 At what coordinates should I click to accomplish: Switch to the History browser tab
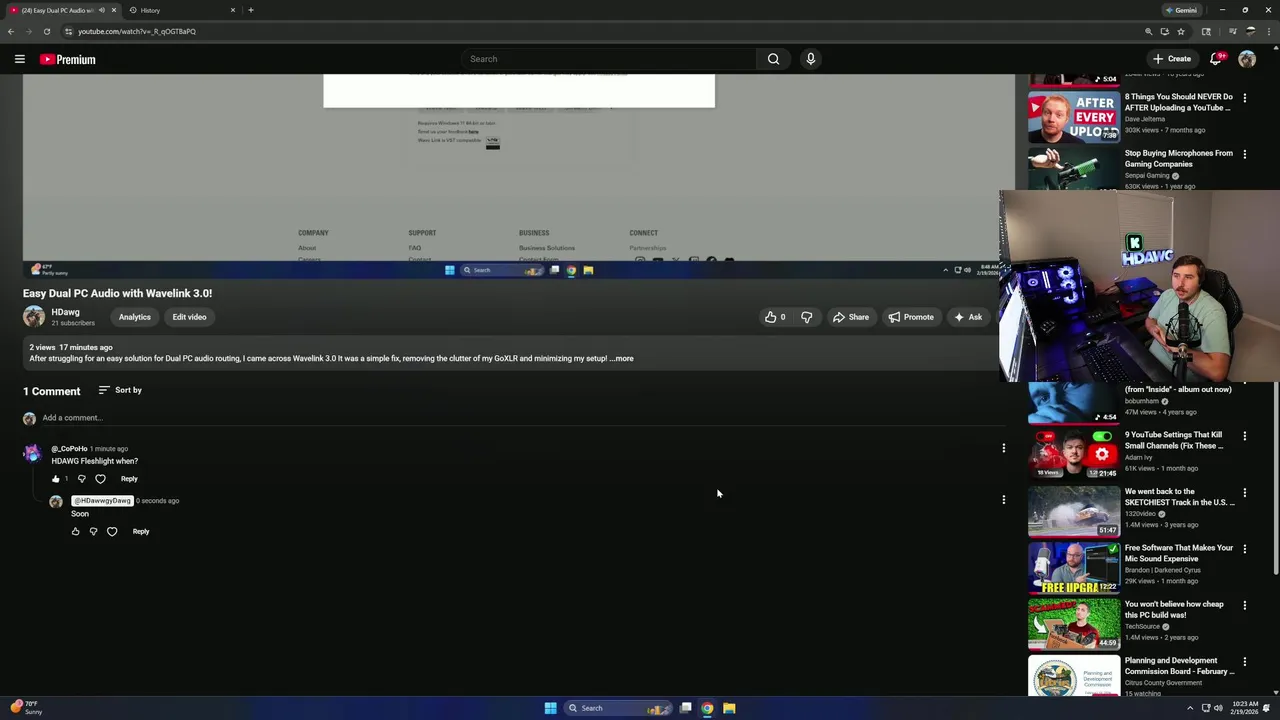click(x=182, y=10)
